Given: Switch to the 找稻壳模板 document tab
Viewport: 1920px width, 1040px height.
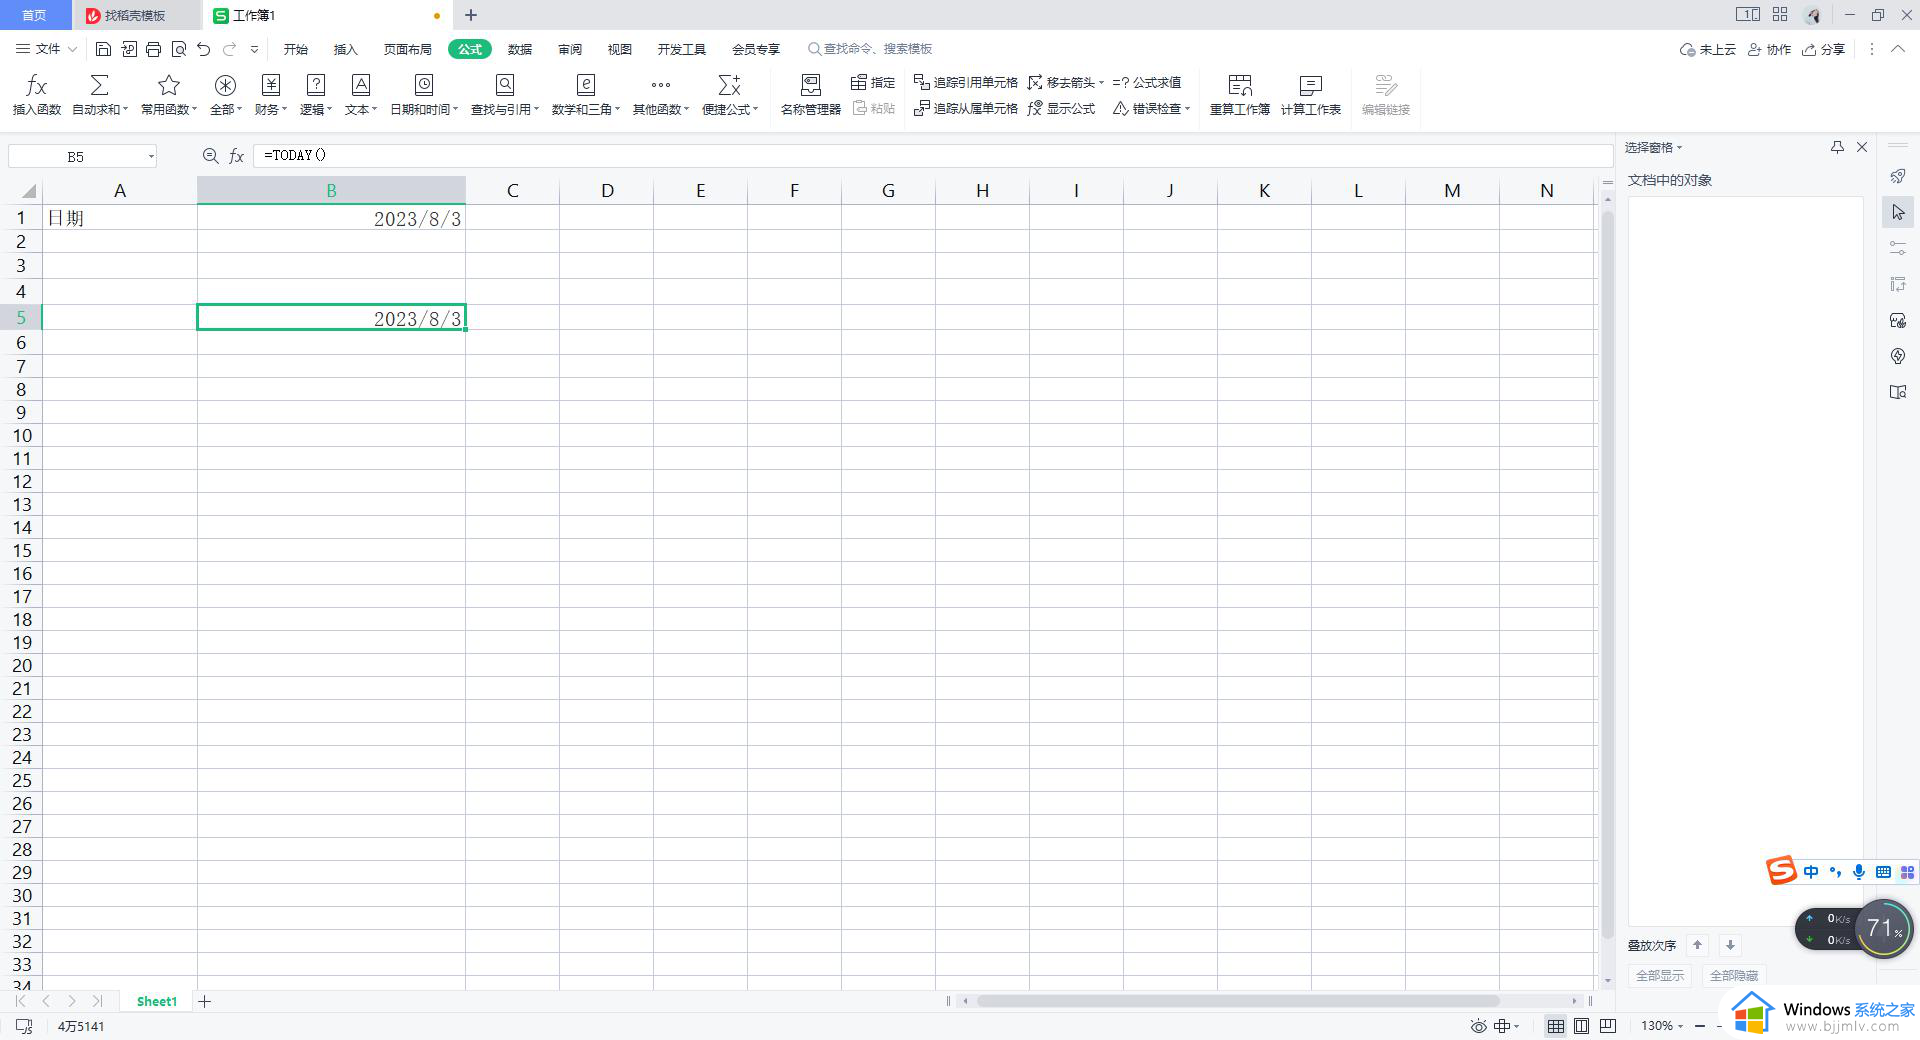Looking at the screenshot, I should (x=135, y=15).
